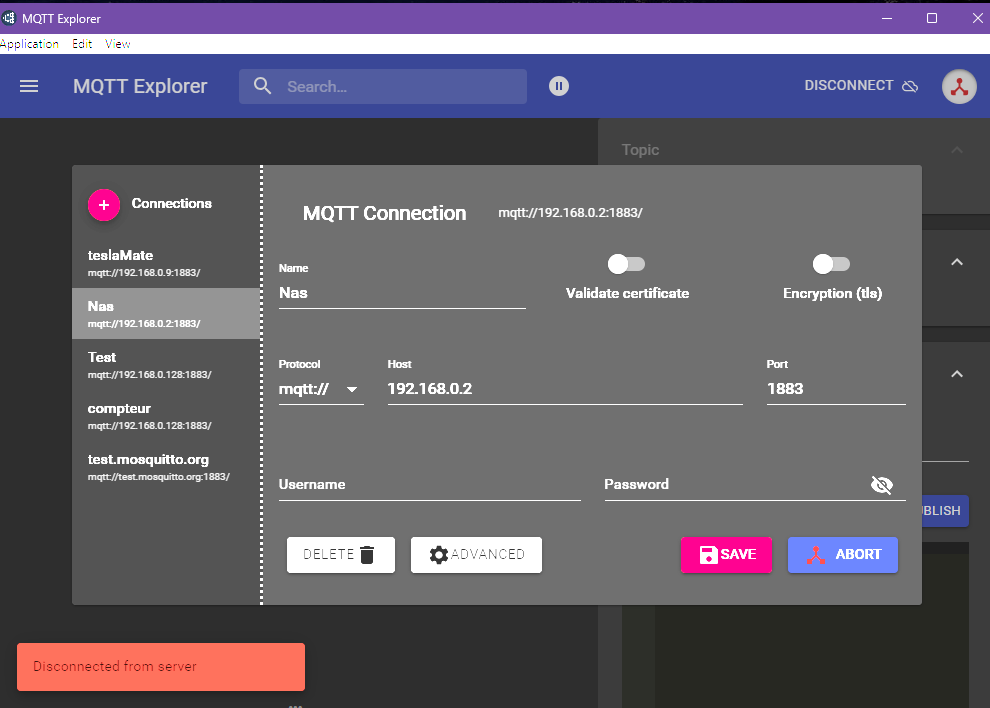Click the cloud-off icon beside Disconnect
Screen dimensions: 990x708
pyautogui.click(x=910, y=86)
